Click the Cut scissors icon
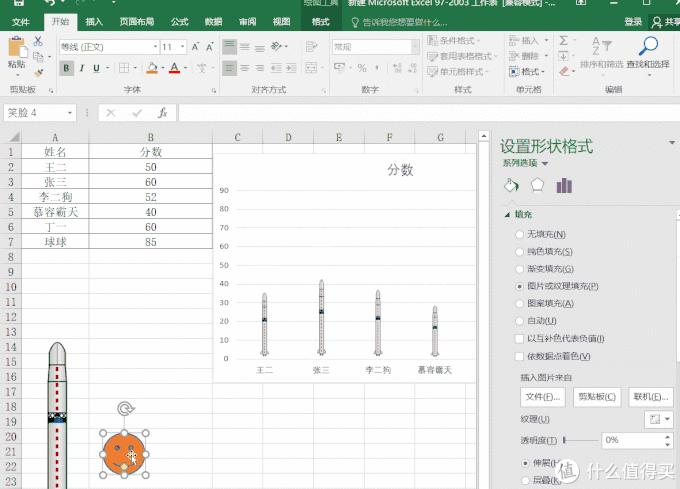The width and height of the screenshot is (680, 489). click(x=38, y=41)
